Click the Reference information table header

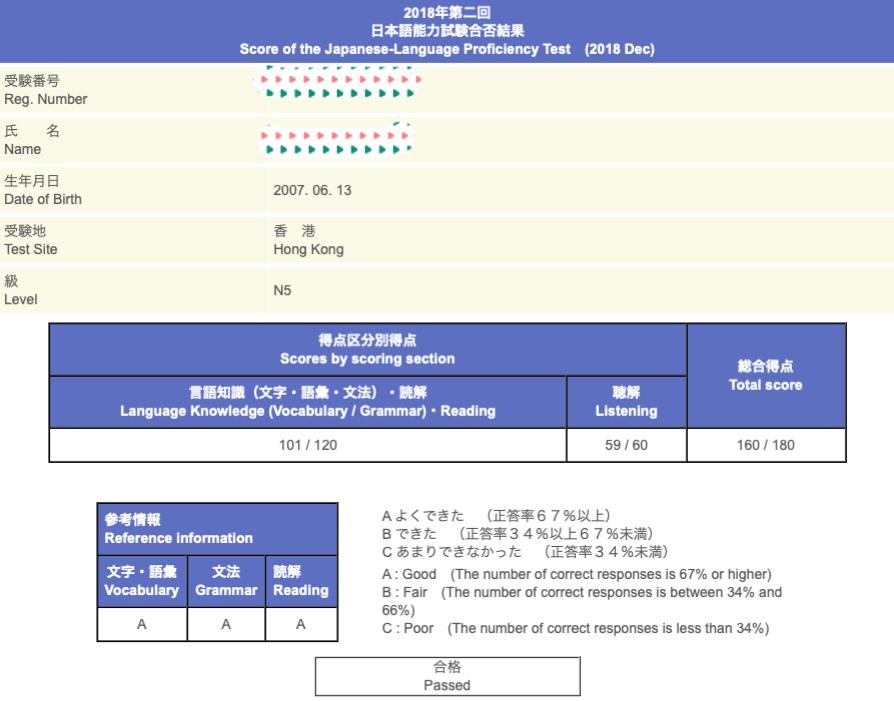coord(217,529)
